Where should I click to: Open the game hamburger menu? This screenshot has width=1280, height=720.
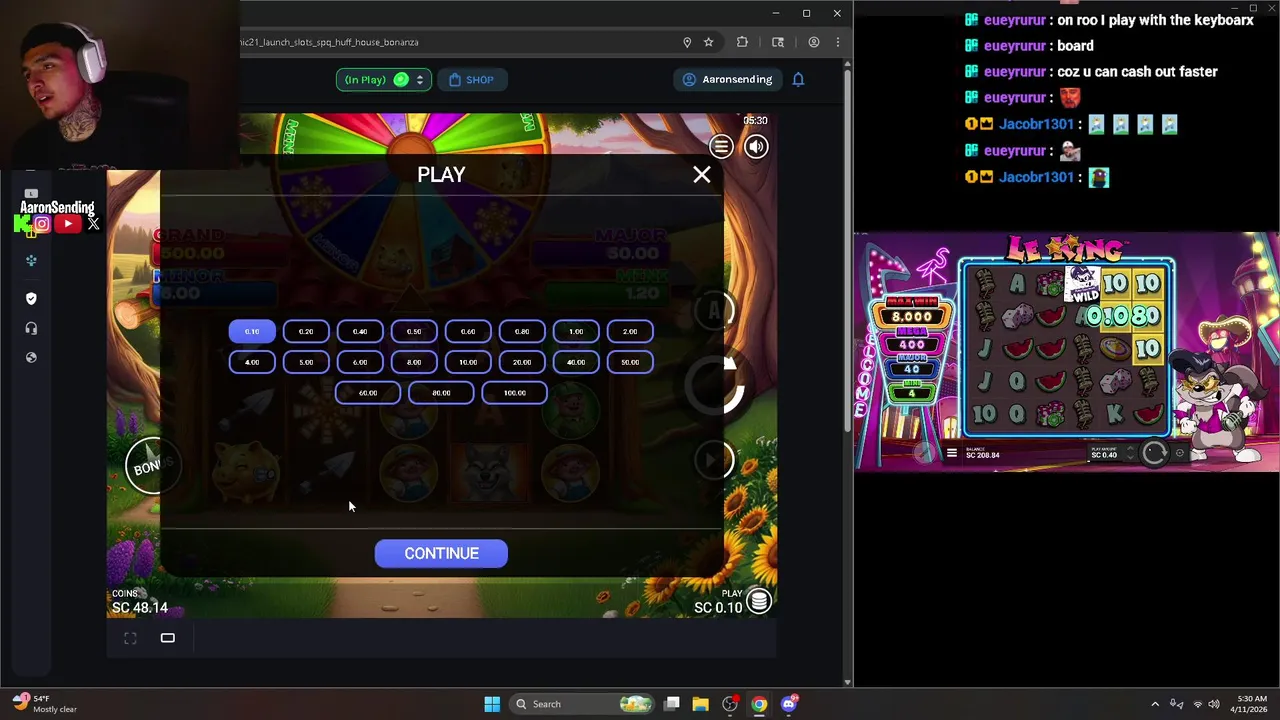tap(721, 147)
